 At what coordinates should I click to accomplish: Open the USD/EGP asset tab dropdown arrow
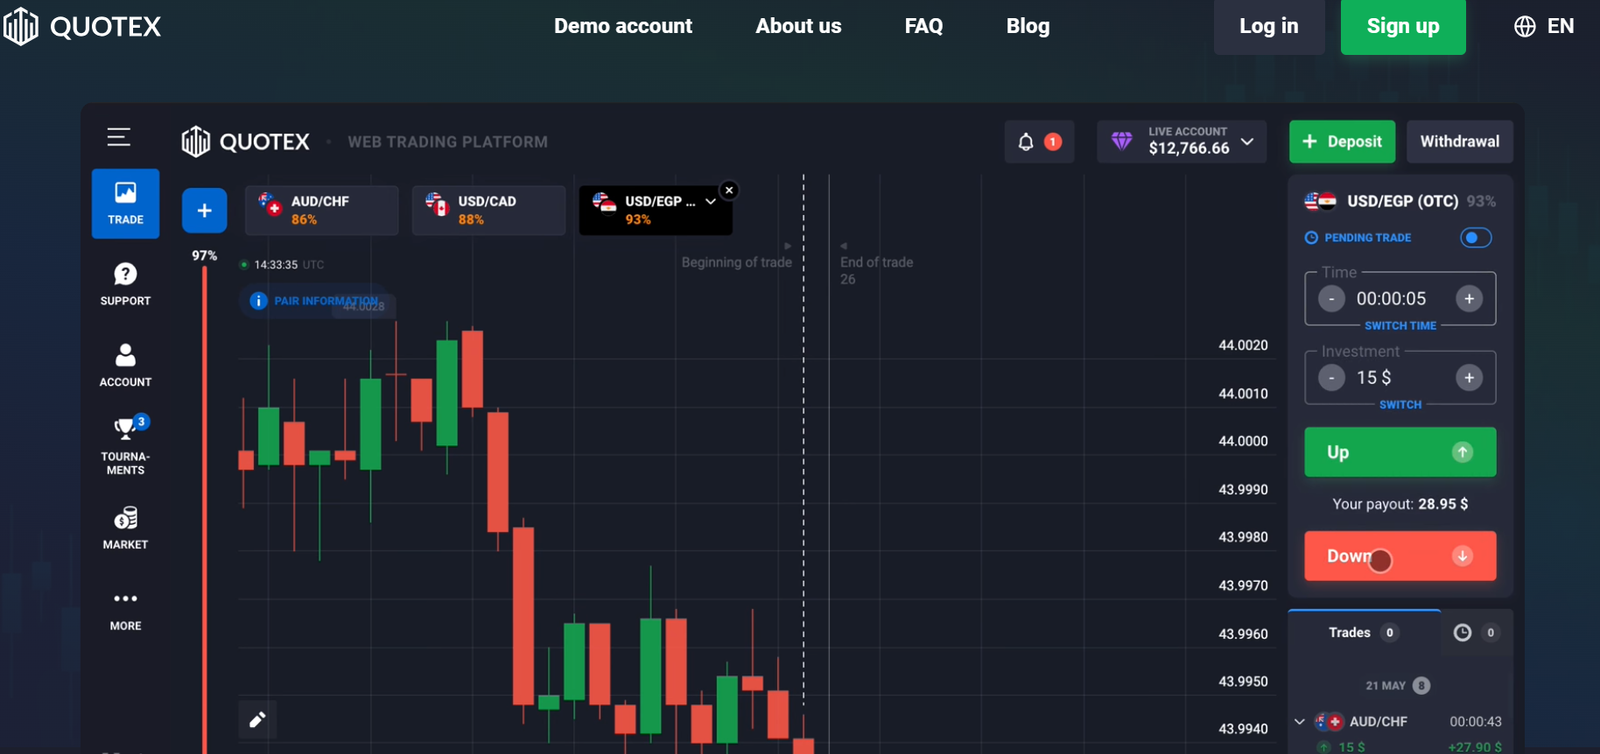[710, 201]
